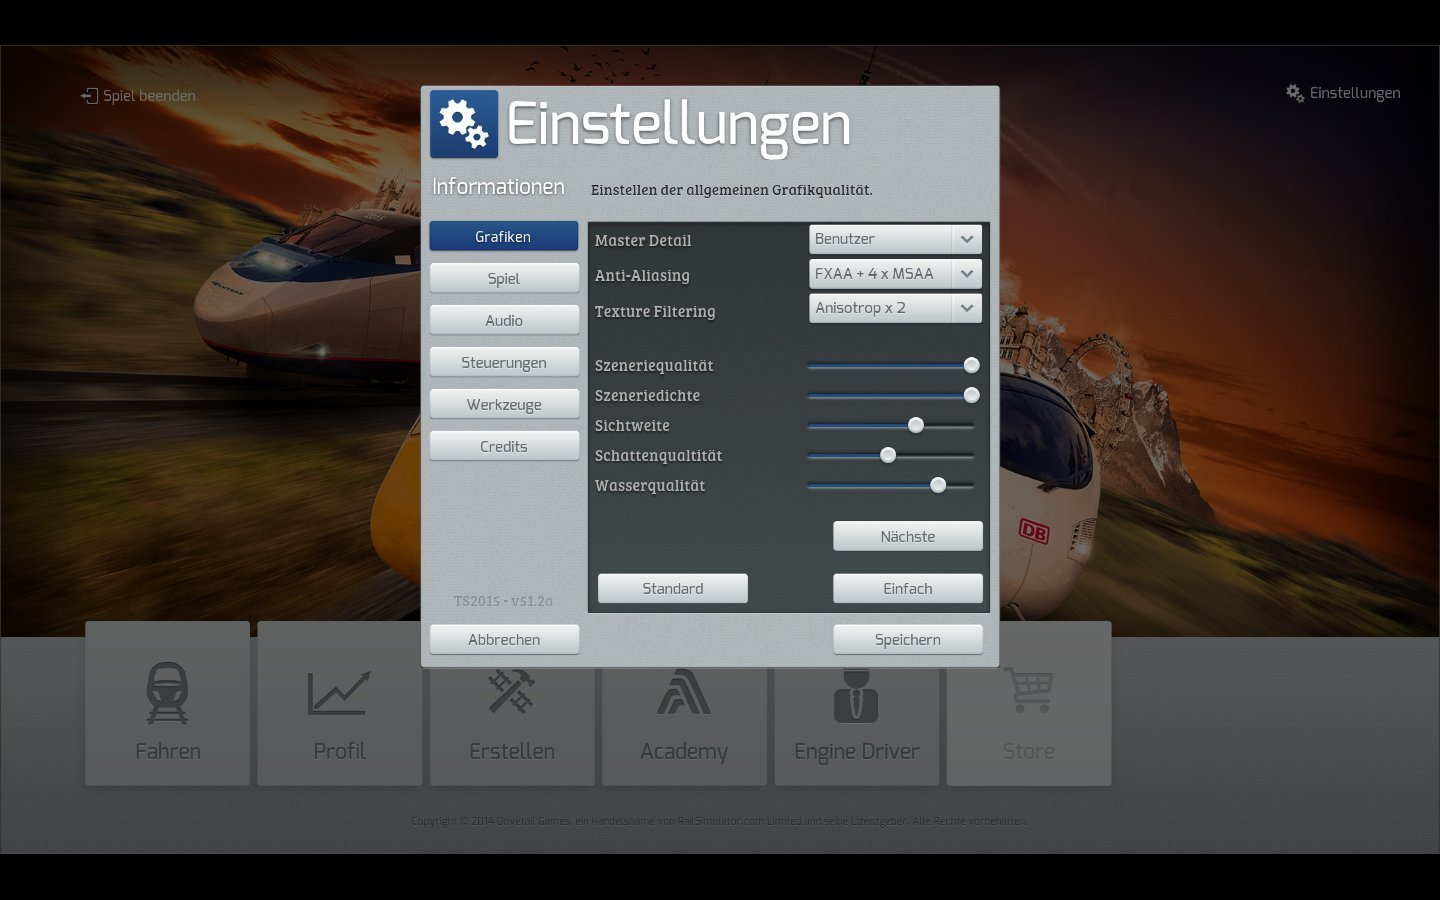
Task: Switch to the Spiel settings tab
Action: point(504,278)
